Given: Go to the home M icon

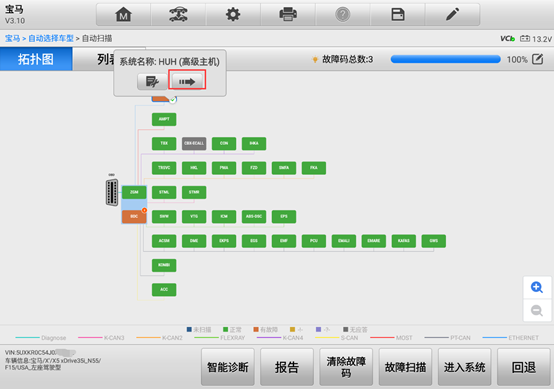Looking at the screenshot, I should [123, 14].
